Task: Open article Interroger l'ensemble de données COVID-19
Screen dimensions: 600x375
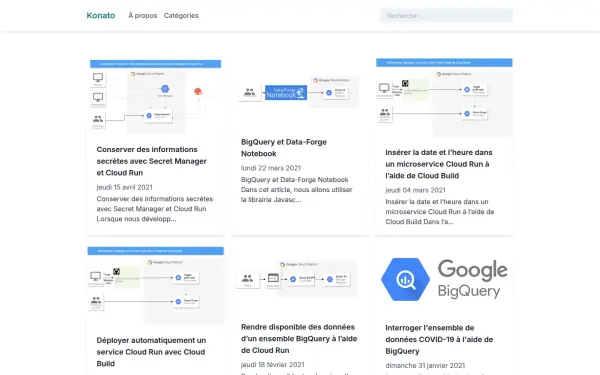Action: [439, 339]
